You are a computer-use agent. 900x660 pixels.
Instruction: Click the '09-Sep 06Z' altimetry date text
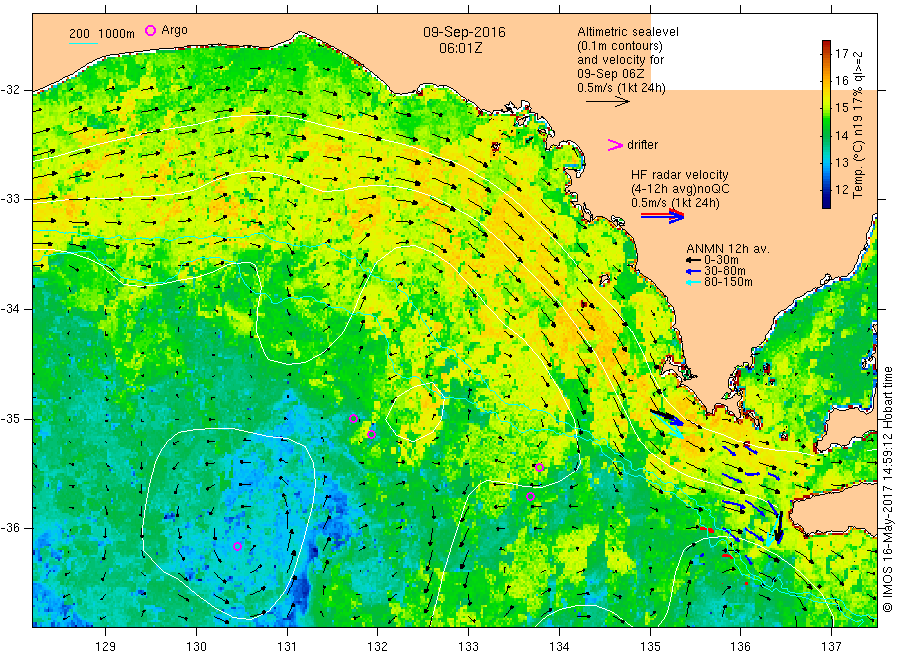(611, 74)
